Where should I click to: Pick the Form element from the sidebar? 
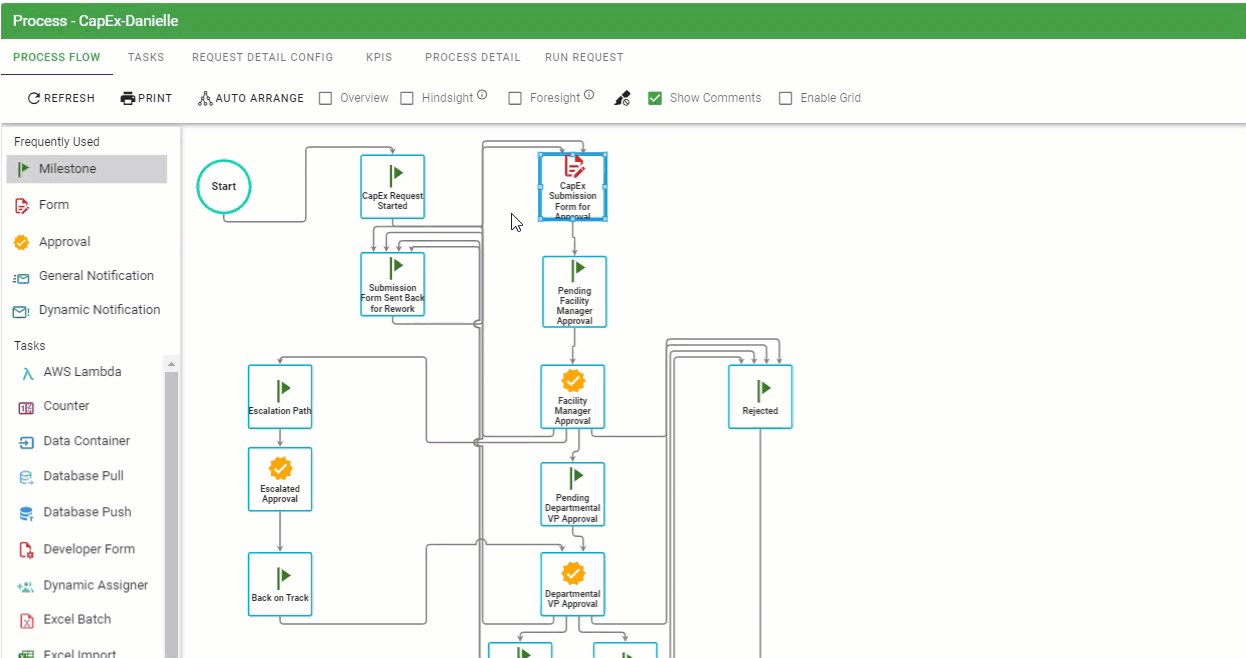54,205
